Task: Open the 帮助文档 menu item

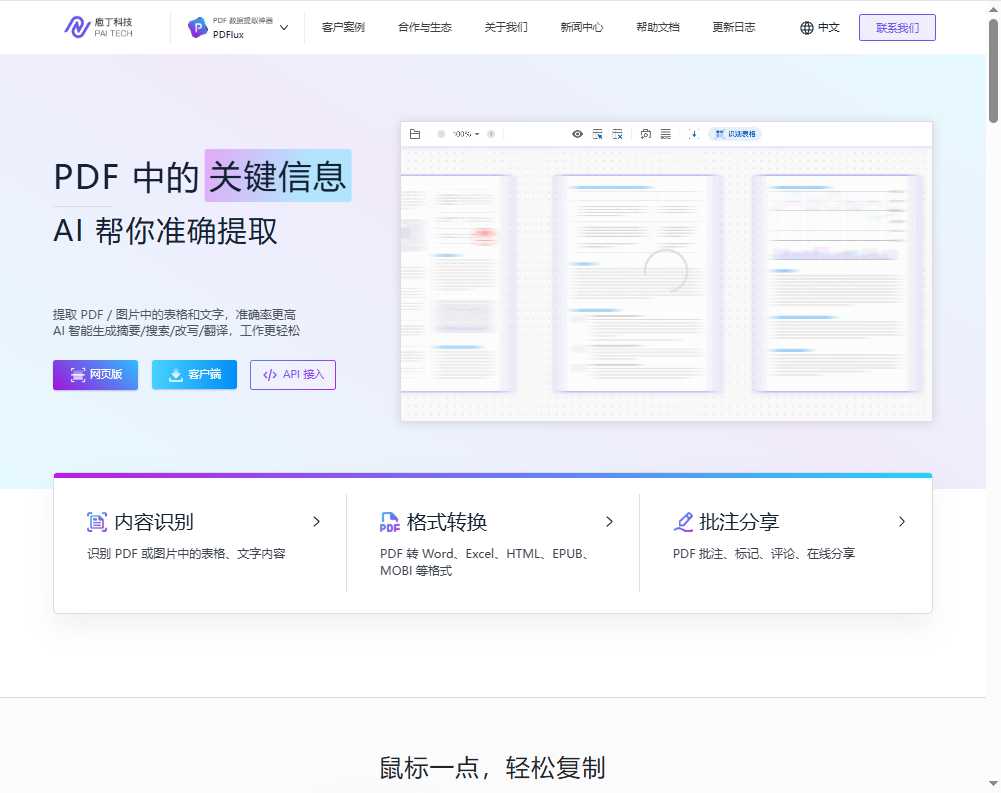Action: [657, 27]
